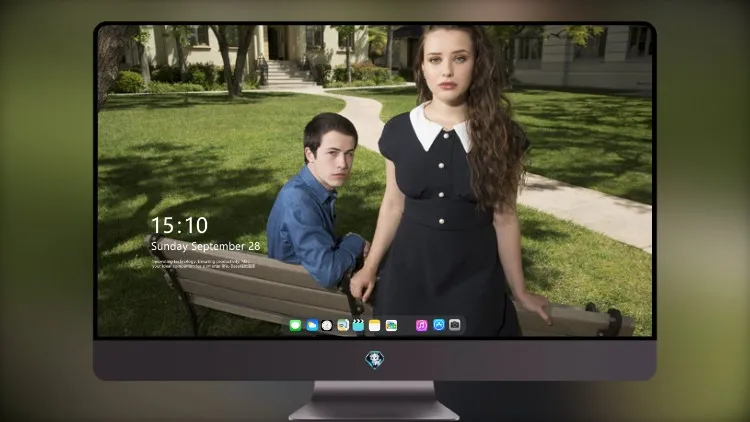Click the Sunday September 28 date text
Image resolution: width=750 pixels, height=422 pixels.
(206, 246)
